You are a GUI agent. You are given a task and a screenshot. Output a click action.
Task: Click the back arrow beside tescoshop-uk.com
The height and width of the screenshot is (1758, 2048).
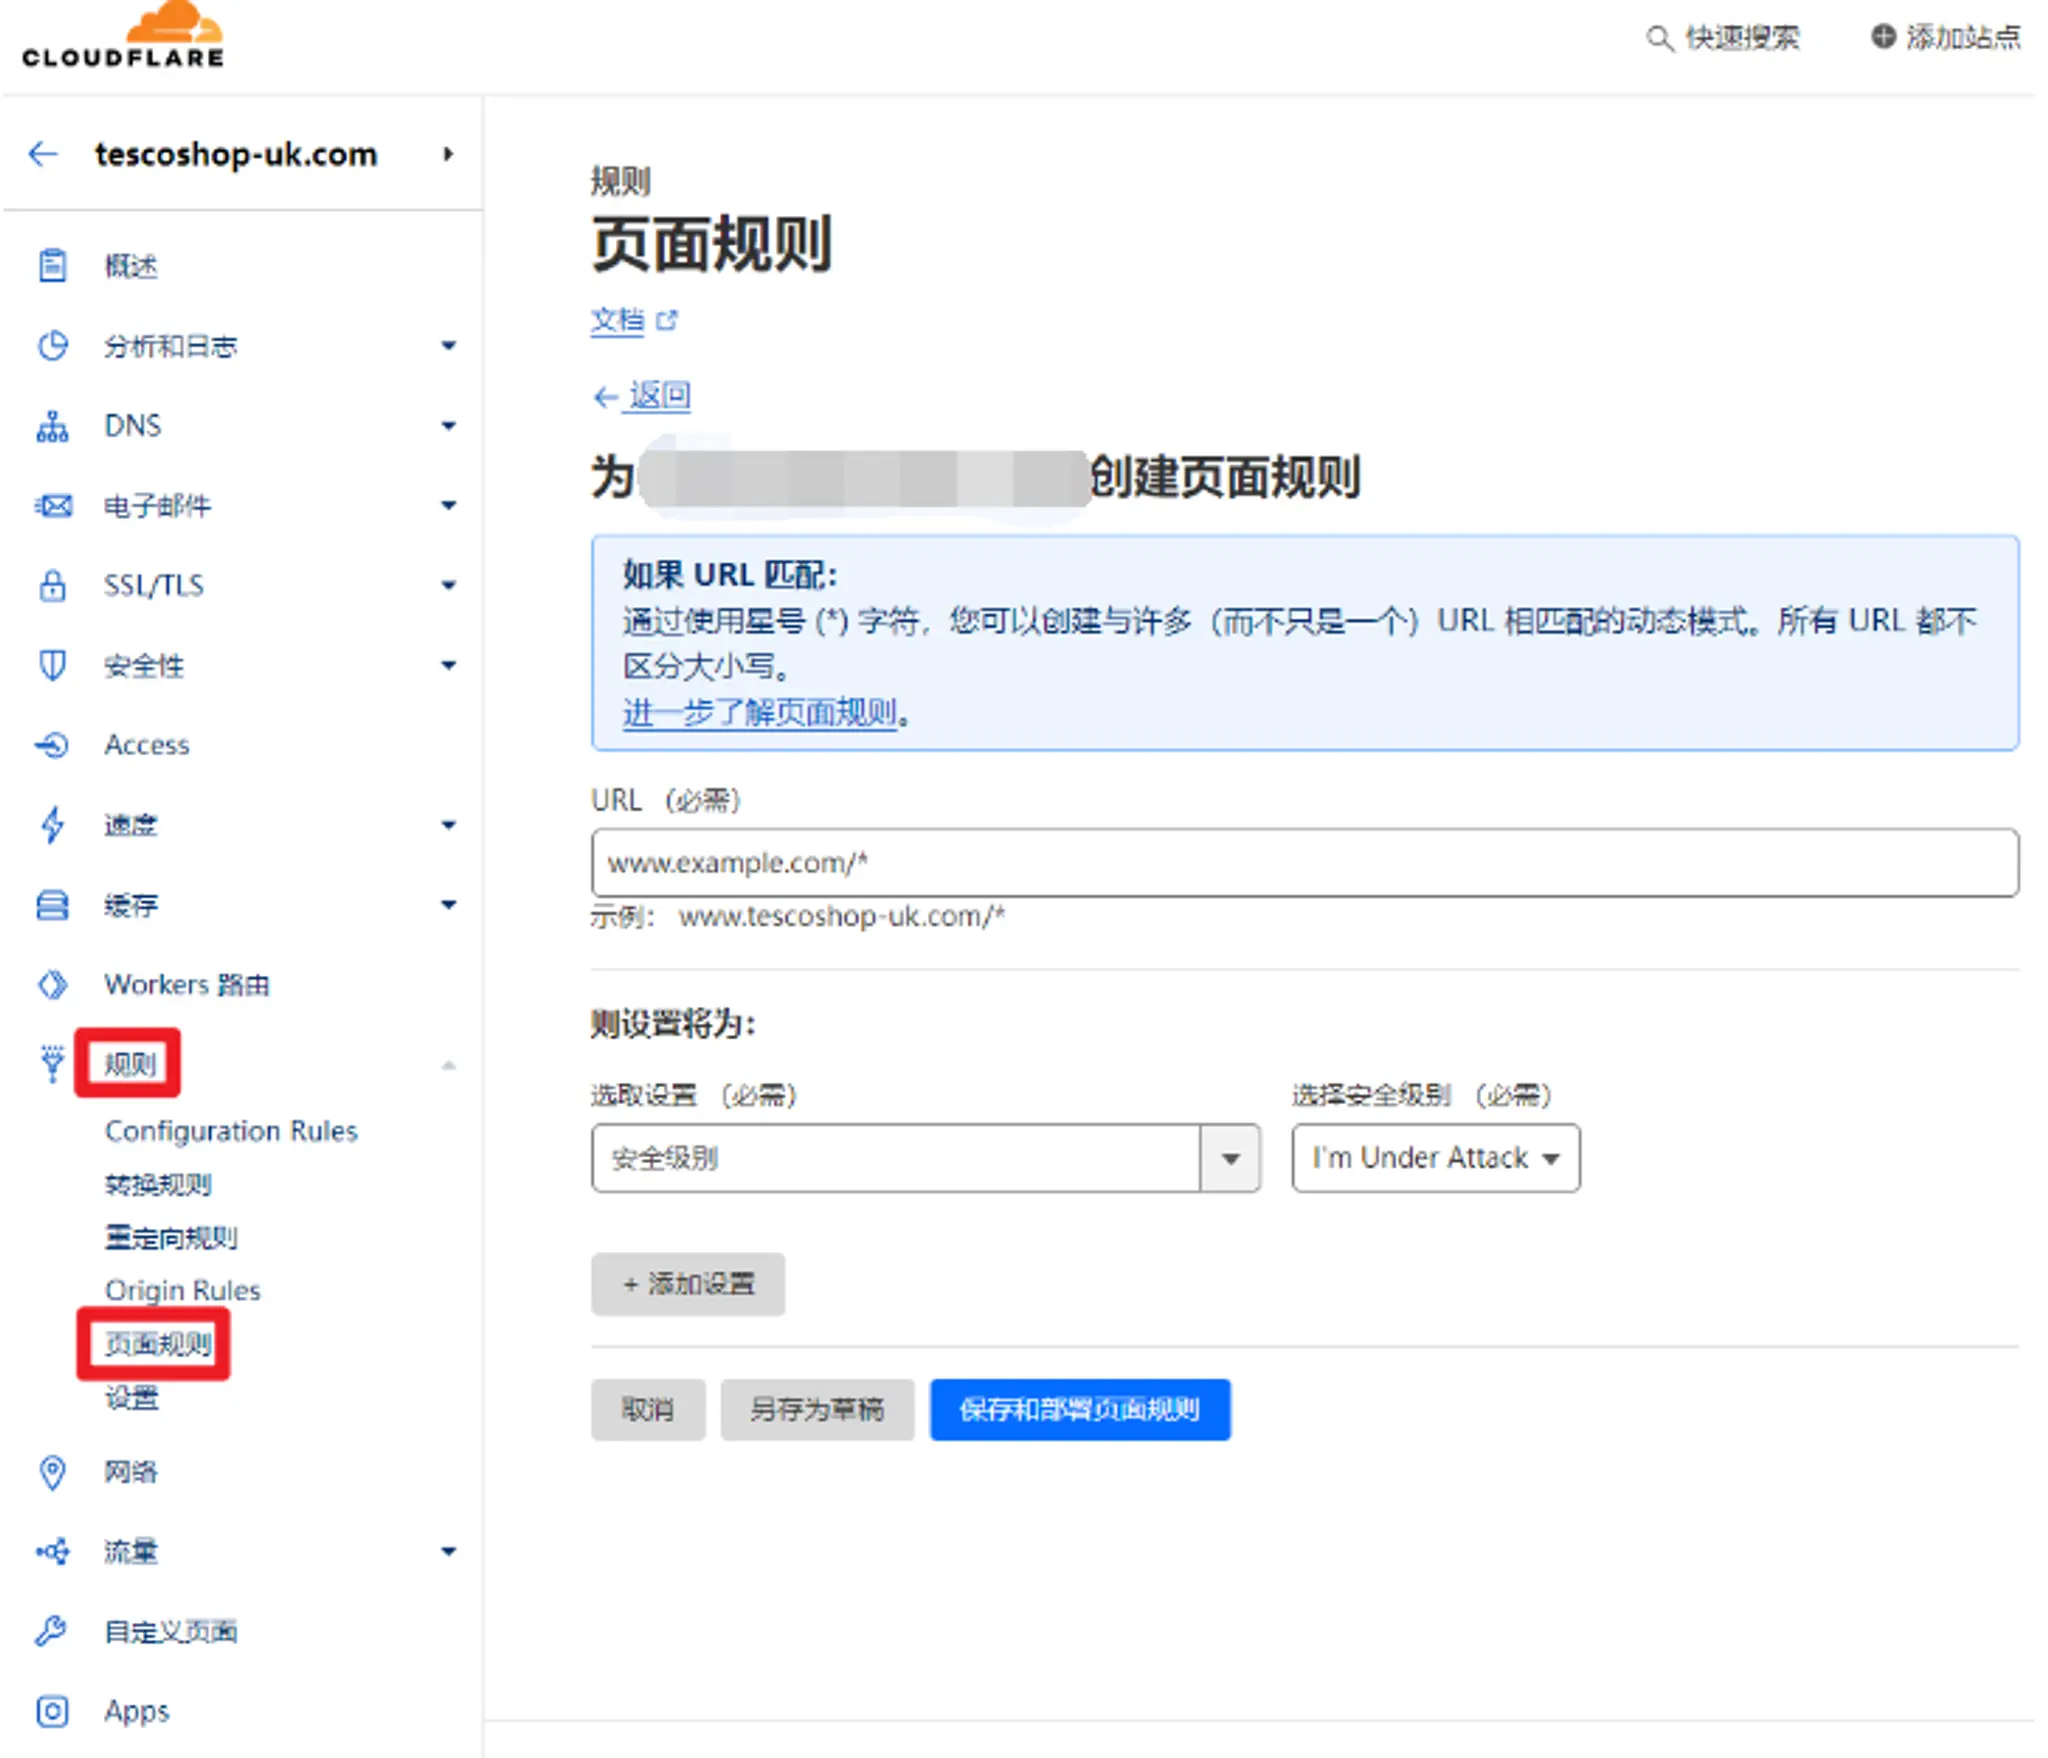click(43, 154)
